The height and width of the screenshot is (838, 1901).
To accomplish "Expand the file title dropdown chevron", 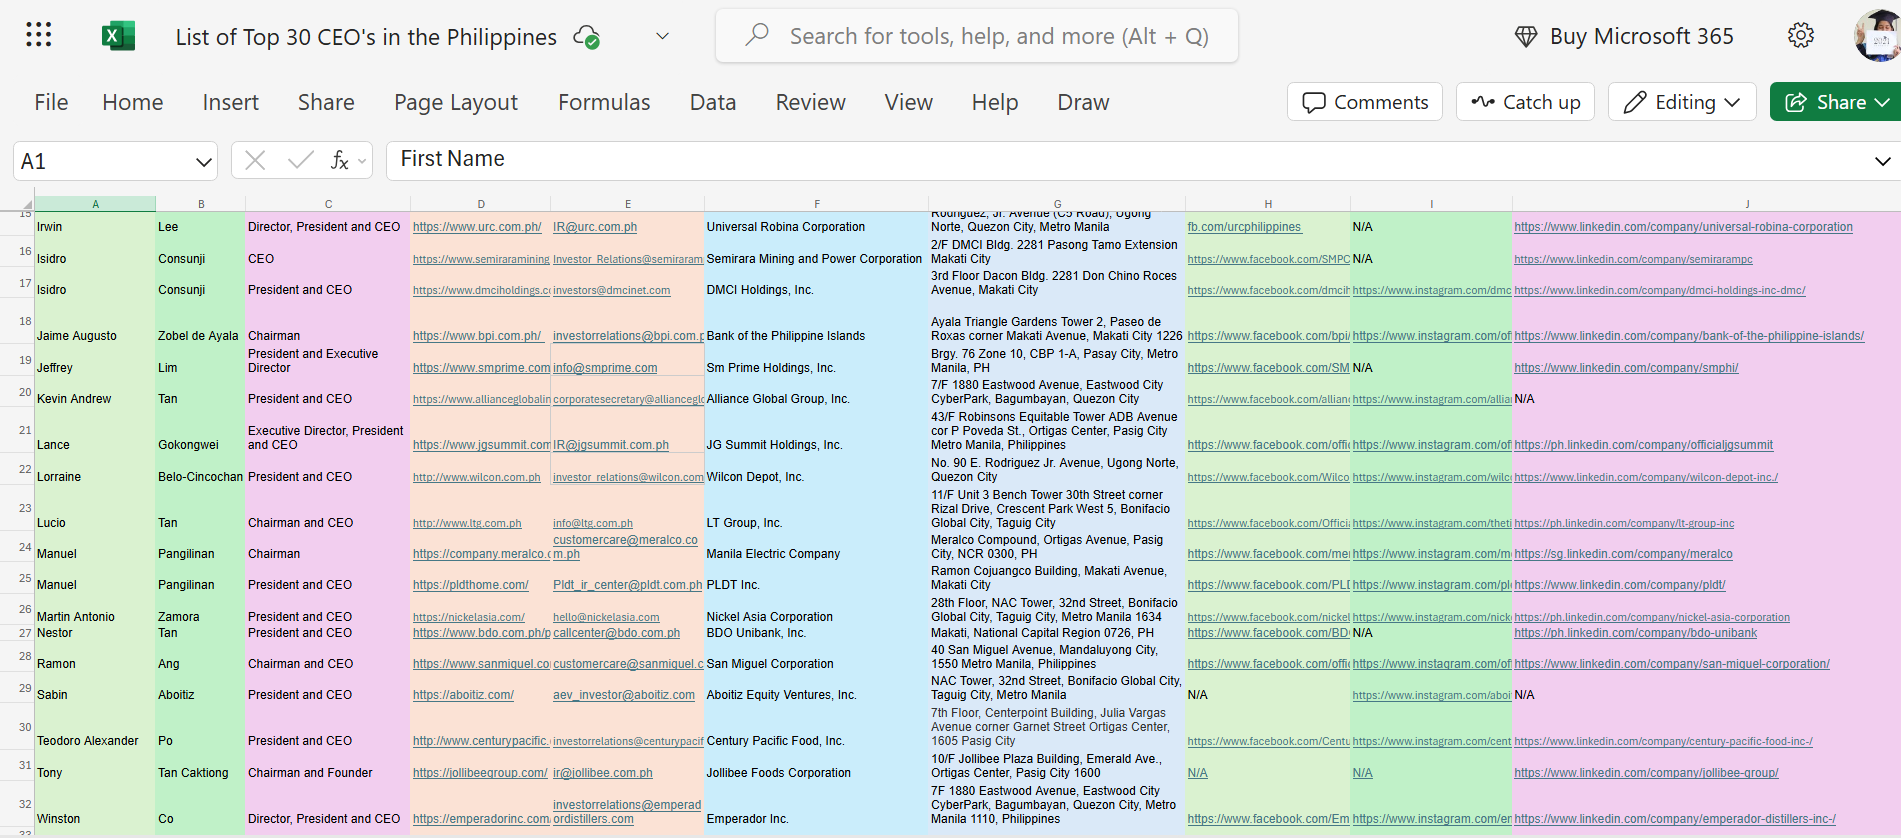I will pos(662,36).
